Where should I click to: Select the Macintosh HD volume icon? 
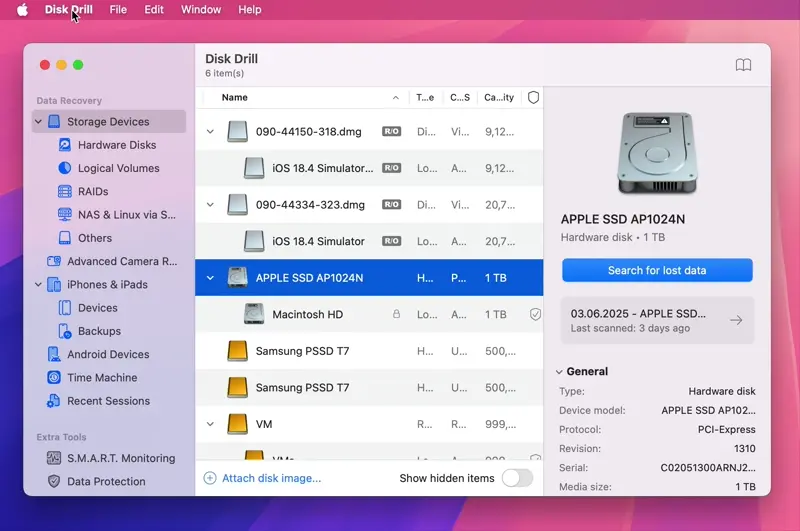tap(254, 314)
